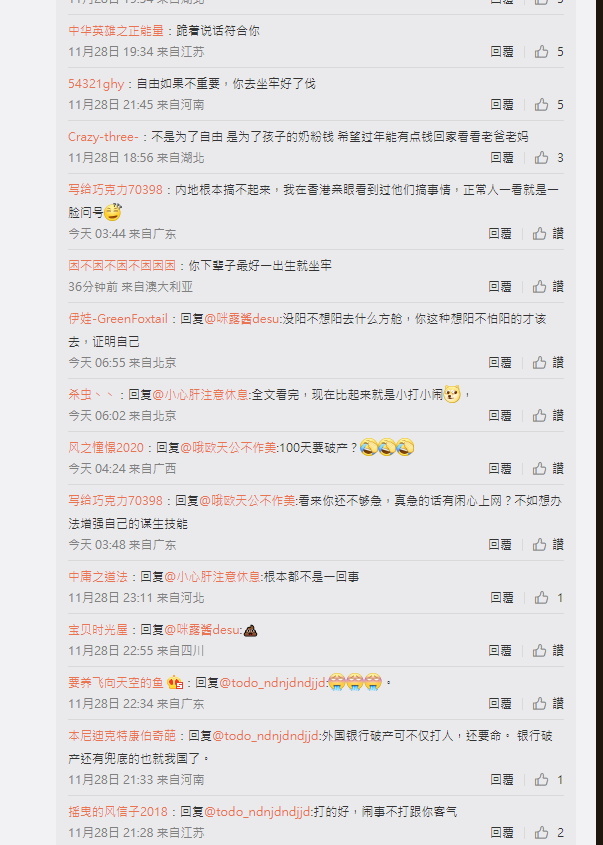Thumbs-up the 风之憧憬2020 comment
603x845 pixels.
[539, 469]
